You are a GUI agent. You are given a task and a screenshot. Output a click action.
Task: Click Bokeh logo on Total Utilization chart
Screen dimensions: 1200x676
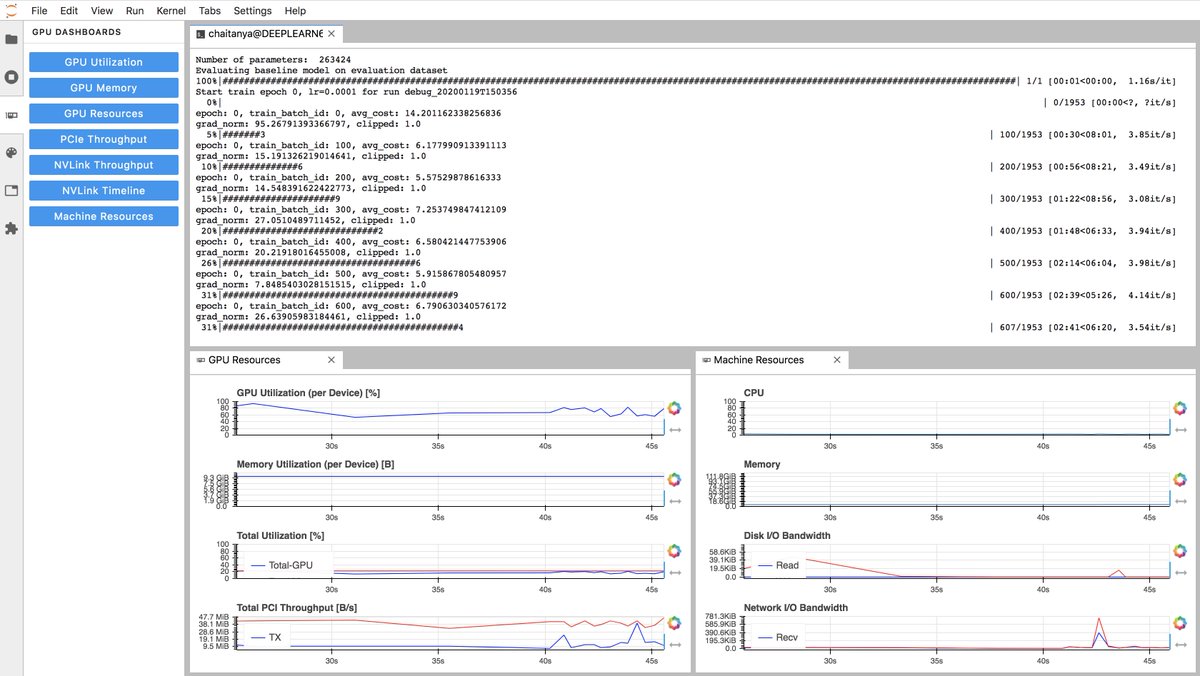tap(674, 551)
